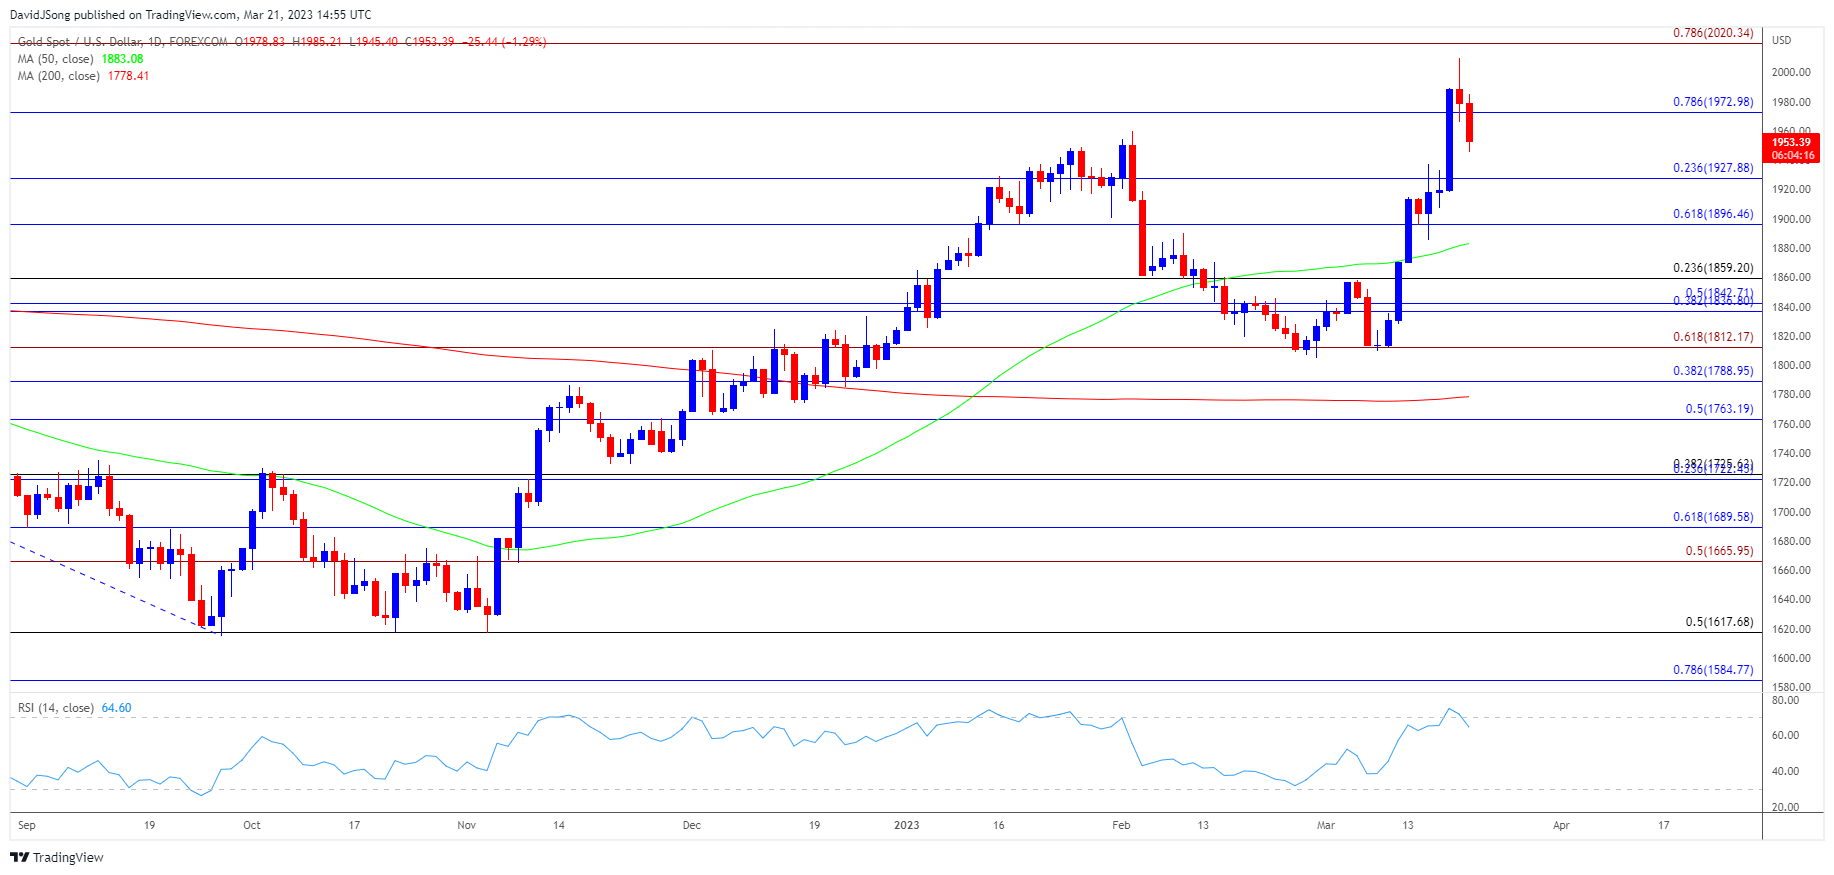The width and height of the screenshot is (1834, 875).
Task: Select the 0.236(1859.20) Fibonacci label
Action: (1713, 268)
